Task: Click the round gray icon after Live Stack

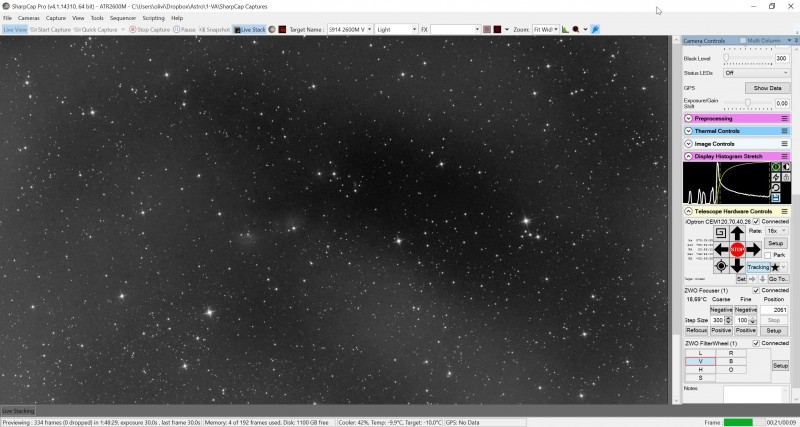Action: [x=272, y=30]
